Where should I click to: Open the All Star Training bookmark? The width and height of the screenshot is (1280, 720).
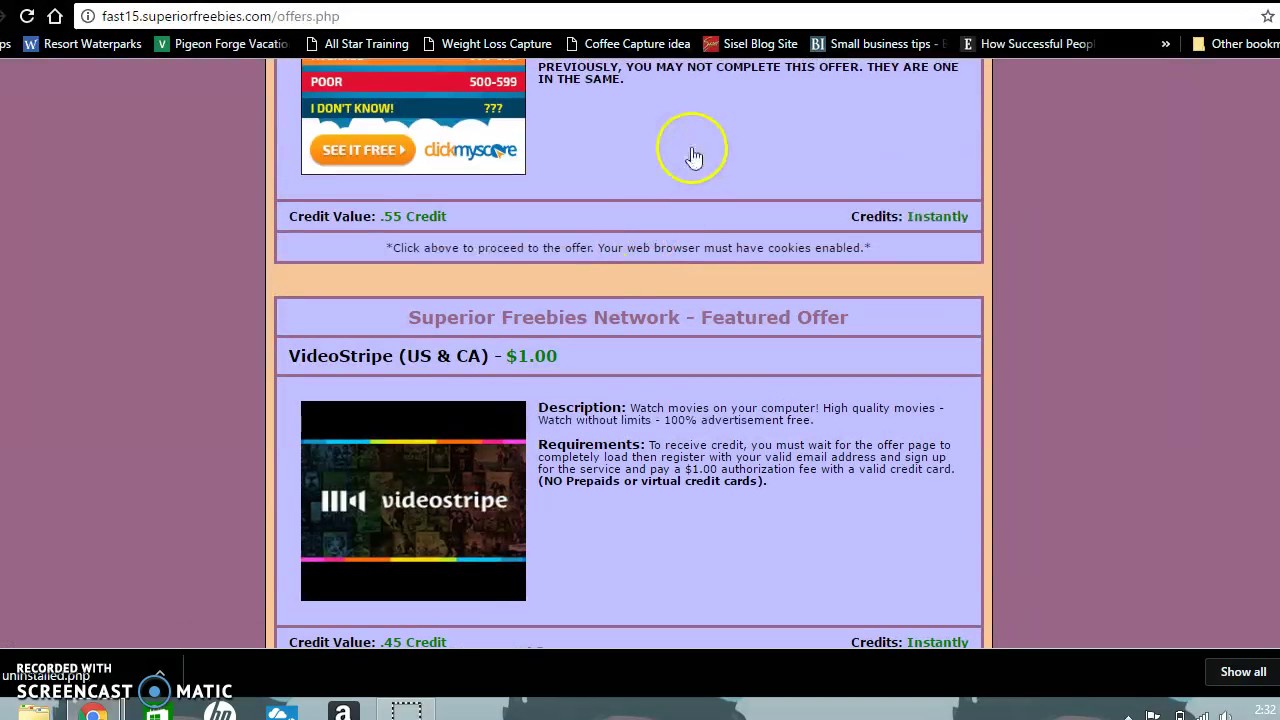pos(357,44)
